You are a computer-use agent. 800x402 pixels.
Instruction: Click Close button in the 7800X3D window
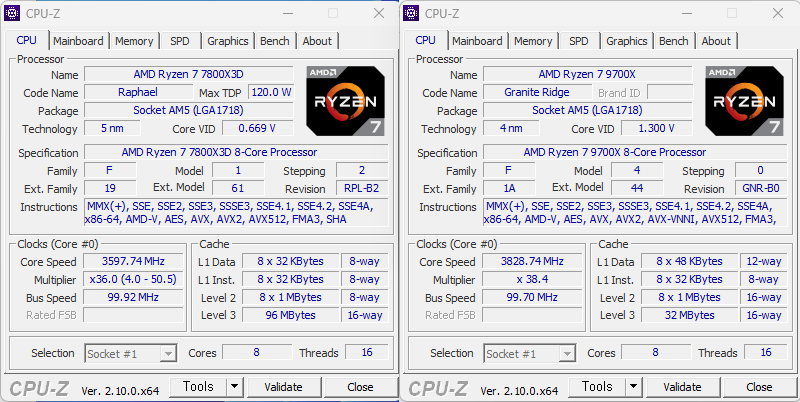click(360, 387)
